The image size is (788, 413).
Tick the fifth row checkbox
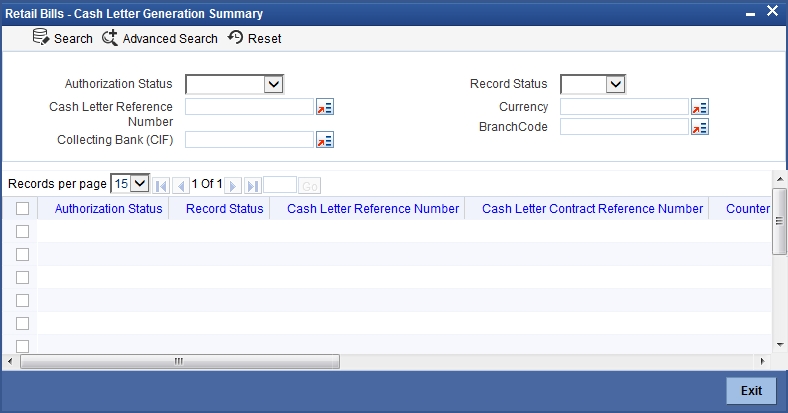[23, 324]
